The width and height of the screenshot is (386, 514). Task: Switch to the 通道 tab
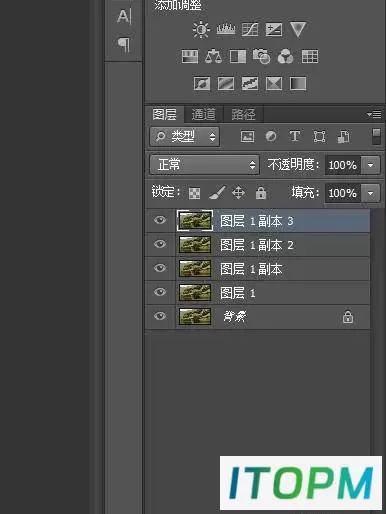pos(204,114)
